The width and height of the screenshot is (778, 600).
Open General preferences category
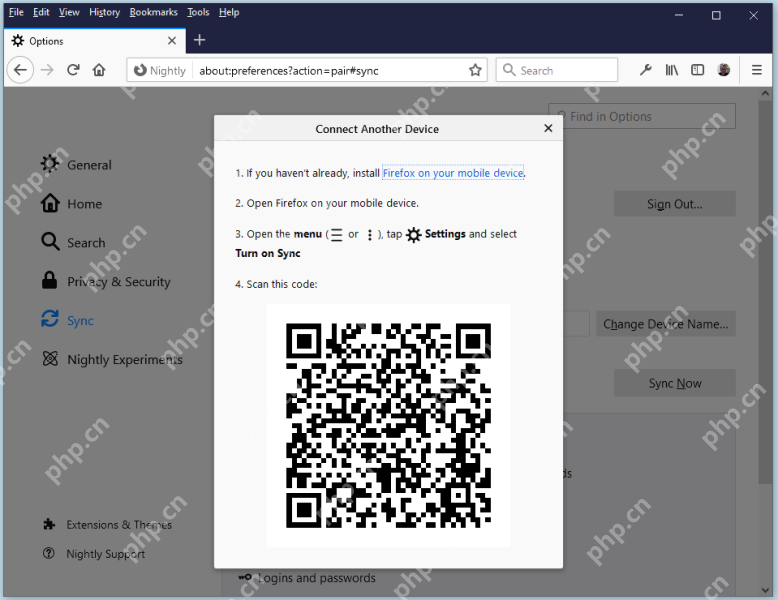click(x=77, y=165)
